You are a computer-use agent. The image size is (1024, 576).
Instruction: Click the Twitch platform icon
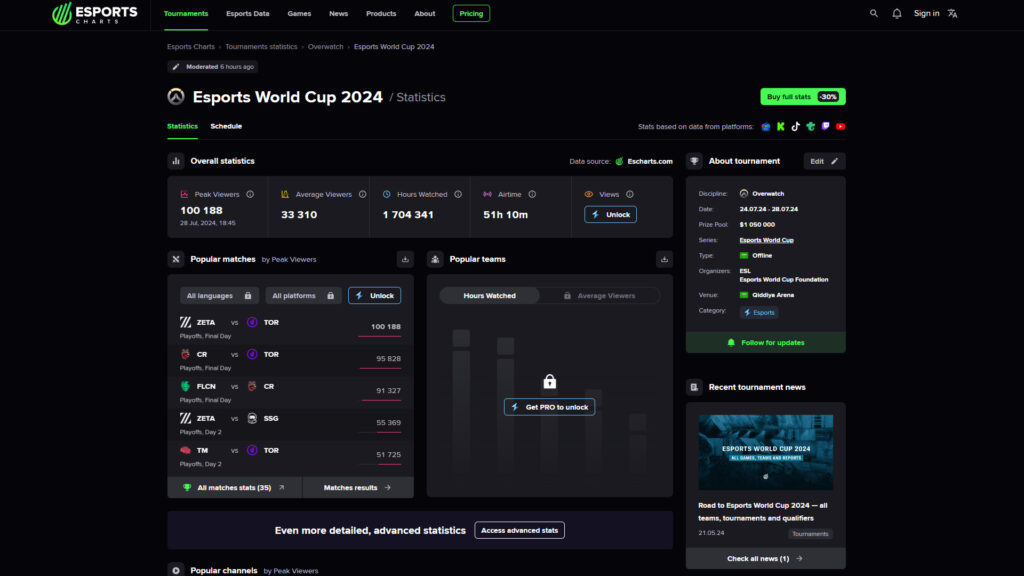(826, 126)
